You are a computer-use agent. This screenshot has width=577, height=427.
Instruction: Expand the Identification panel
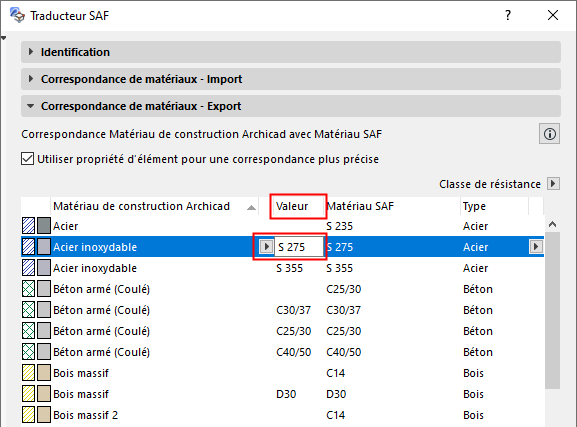tap(291, 52)
